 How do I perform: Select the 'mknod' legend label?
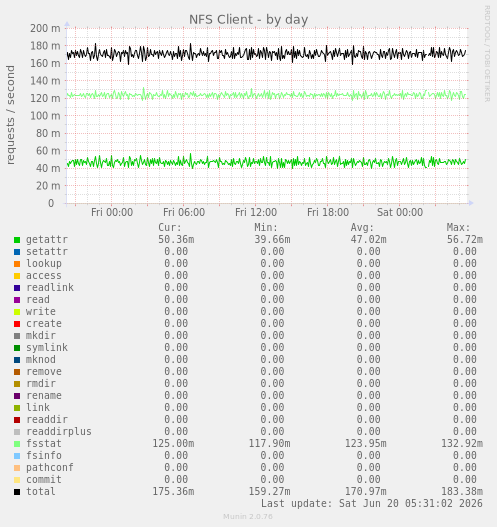pos(41,359)
